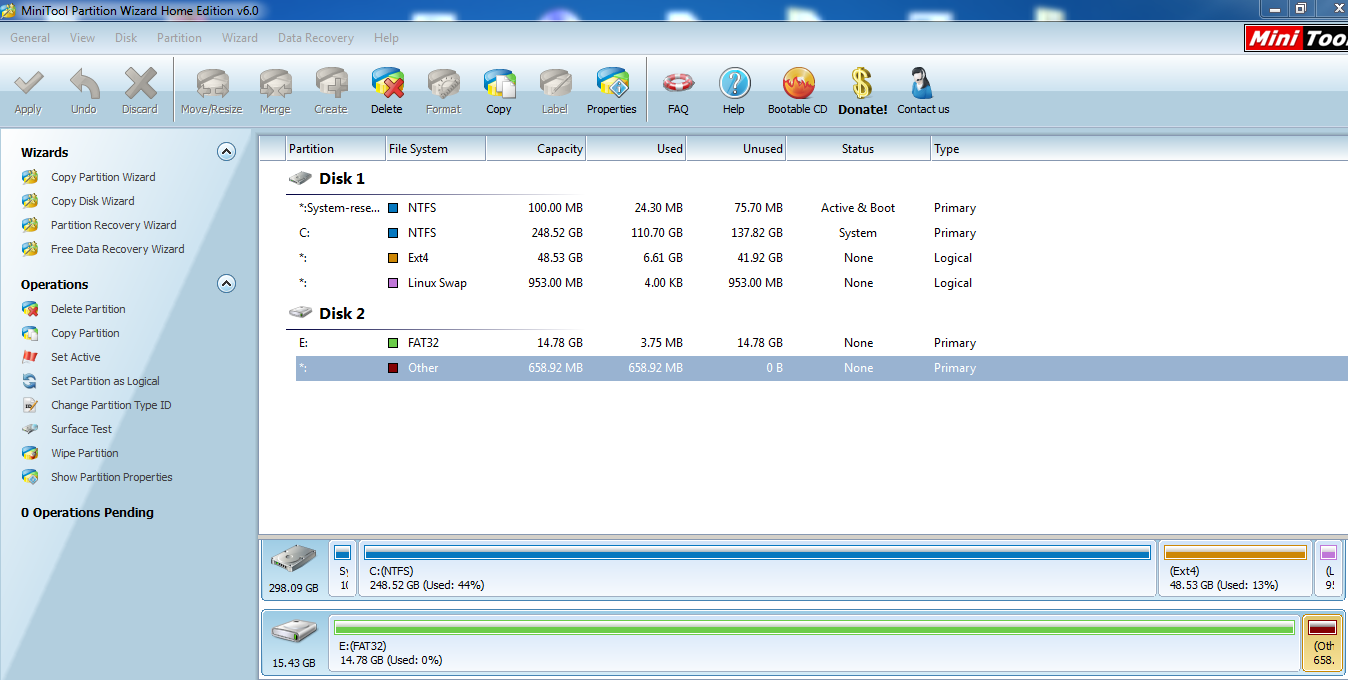This screenshot has height=680, width=1348.
Task: Sort by the Unused column header
Action: click(x=735, y=149)
